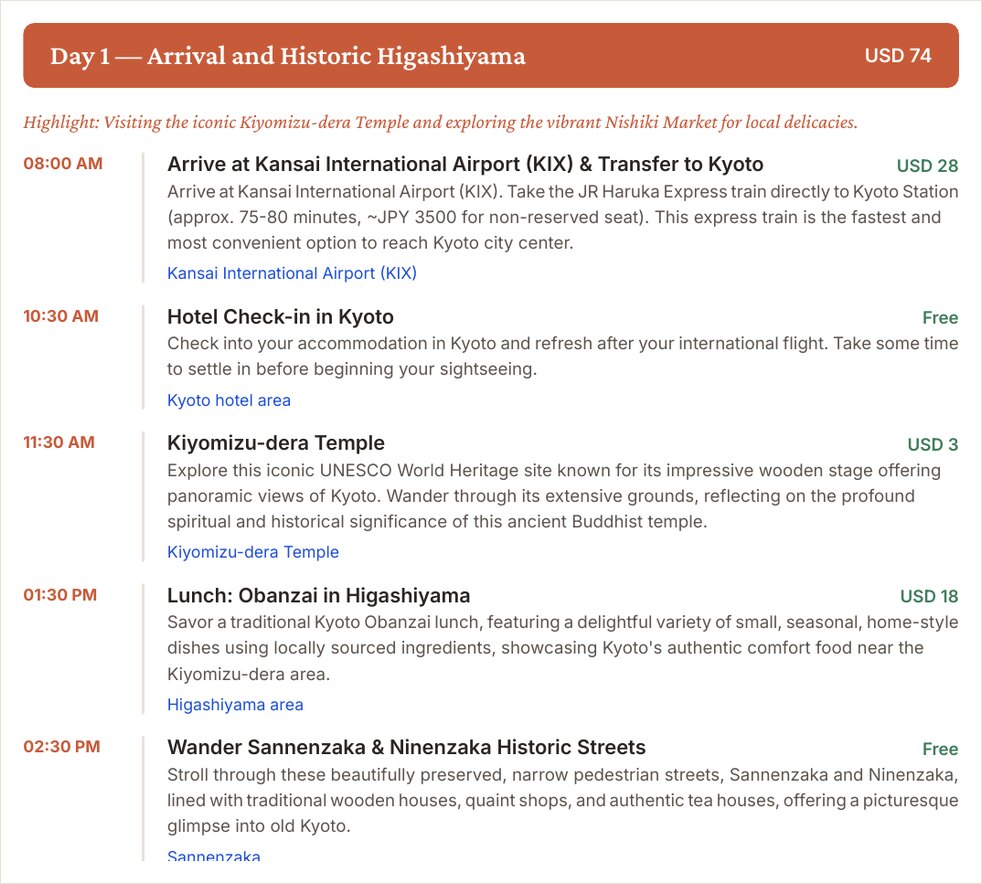Screen dimensions: 982x884
Task: Click the JR Haruka Express description paragraph
Action: point(562,217)
